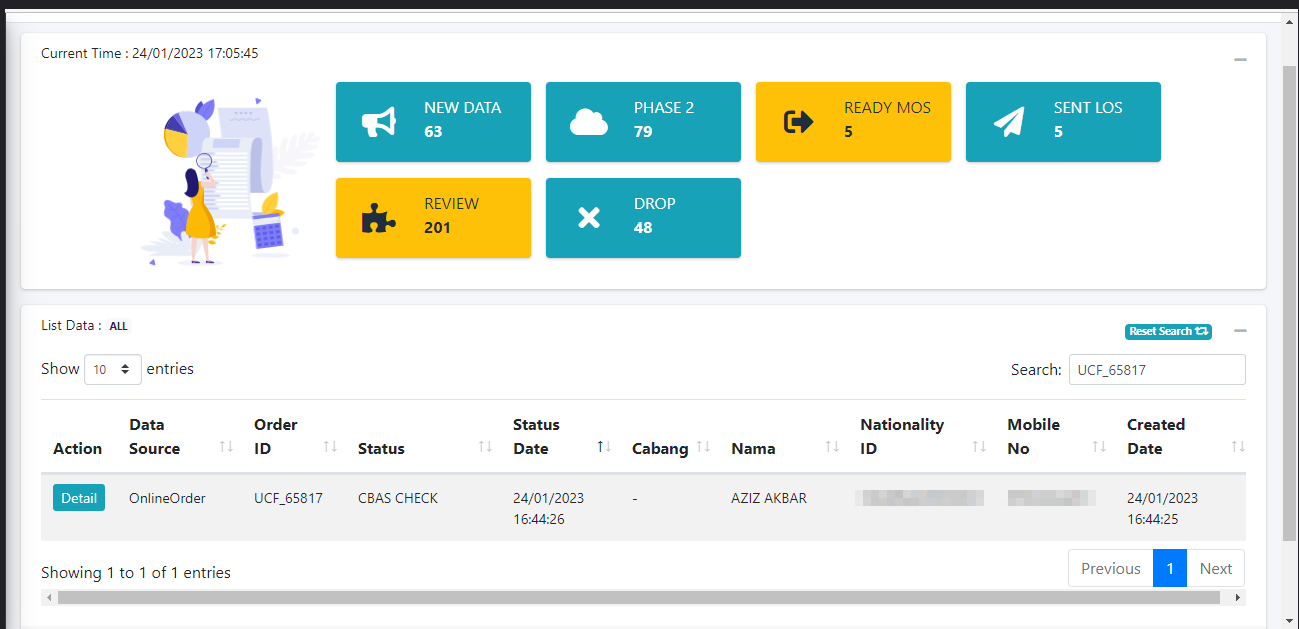1299x629 pixels.
Task: Open the PHASE 2 card with 79 items
Action: coord(643,122)
